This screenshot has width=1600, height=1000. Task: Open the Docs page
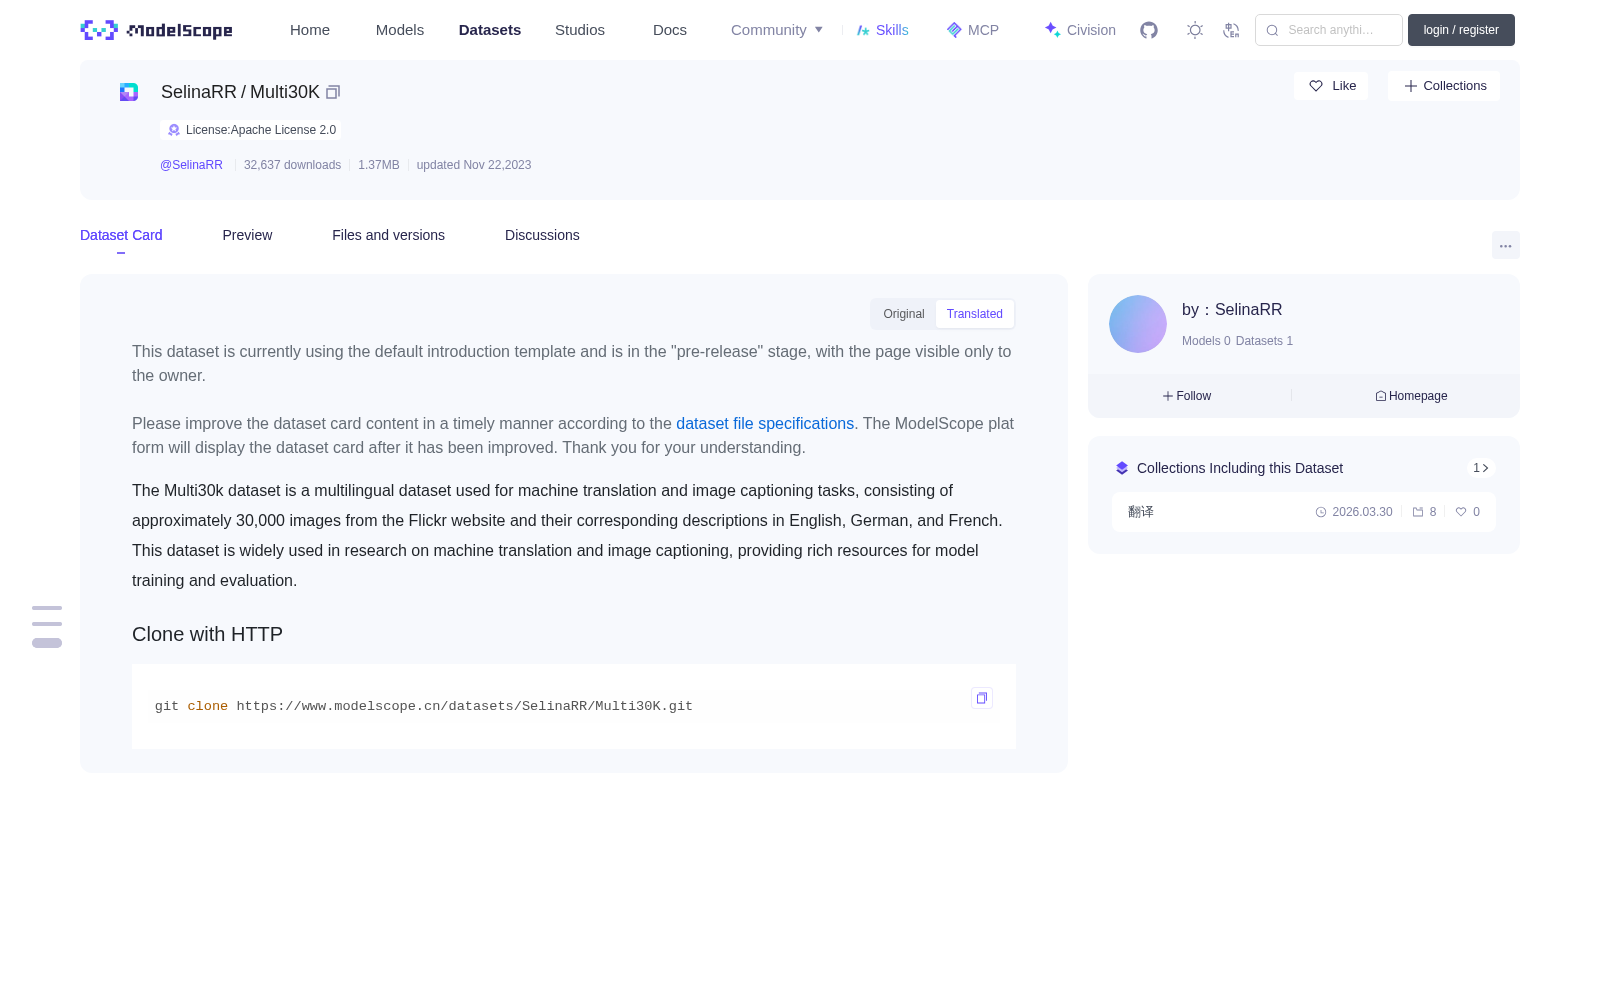670,30
